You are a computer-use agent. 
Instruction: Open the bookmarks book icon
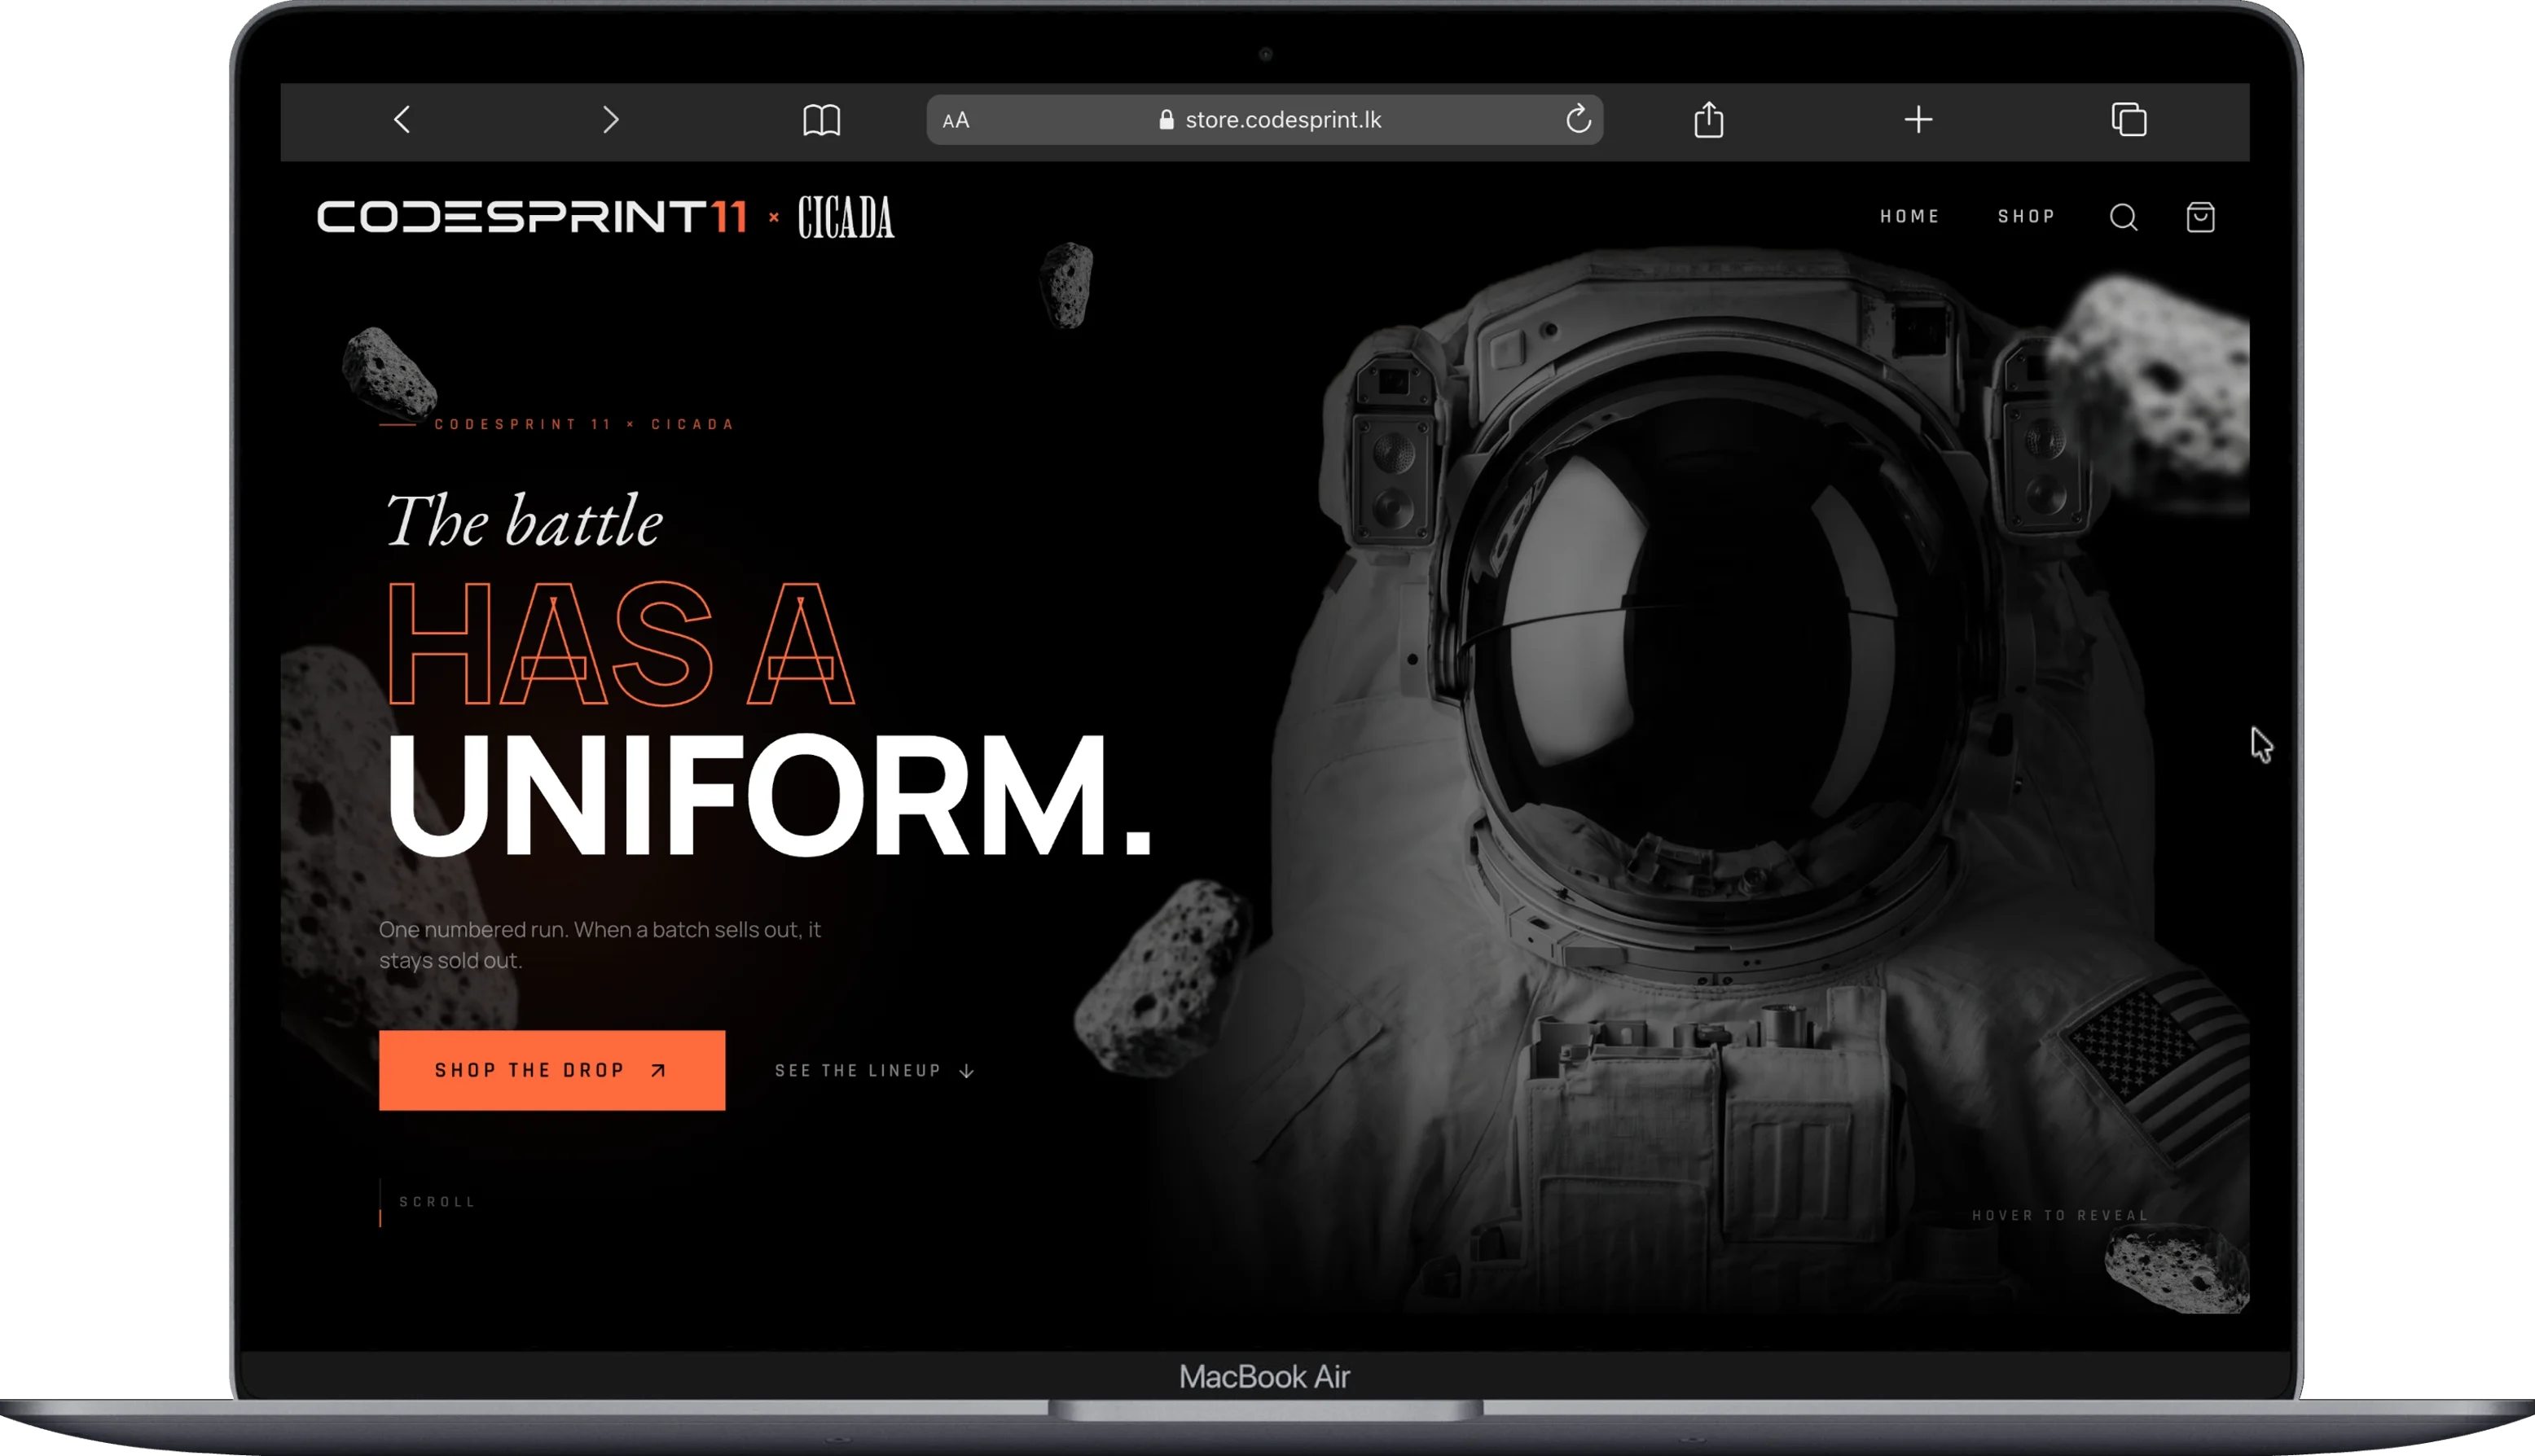point(822,120)
